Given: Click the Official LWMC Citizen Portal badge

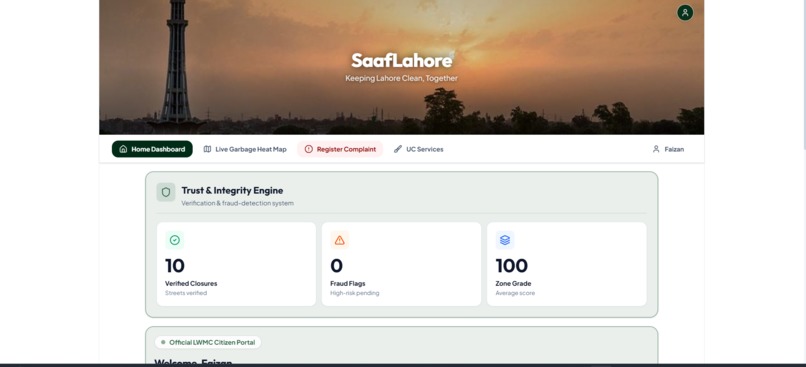Looking at the screenshot, I should pyautogui.click(x=208, y=342).
